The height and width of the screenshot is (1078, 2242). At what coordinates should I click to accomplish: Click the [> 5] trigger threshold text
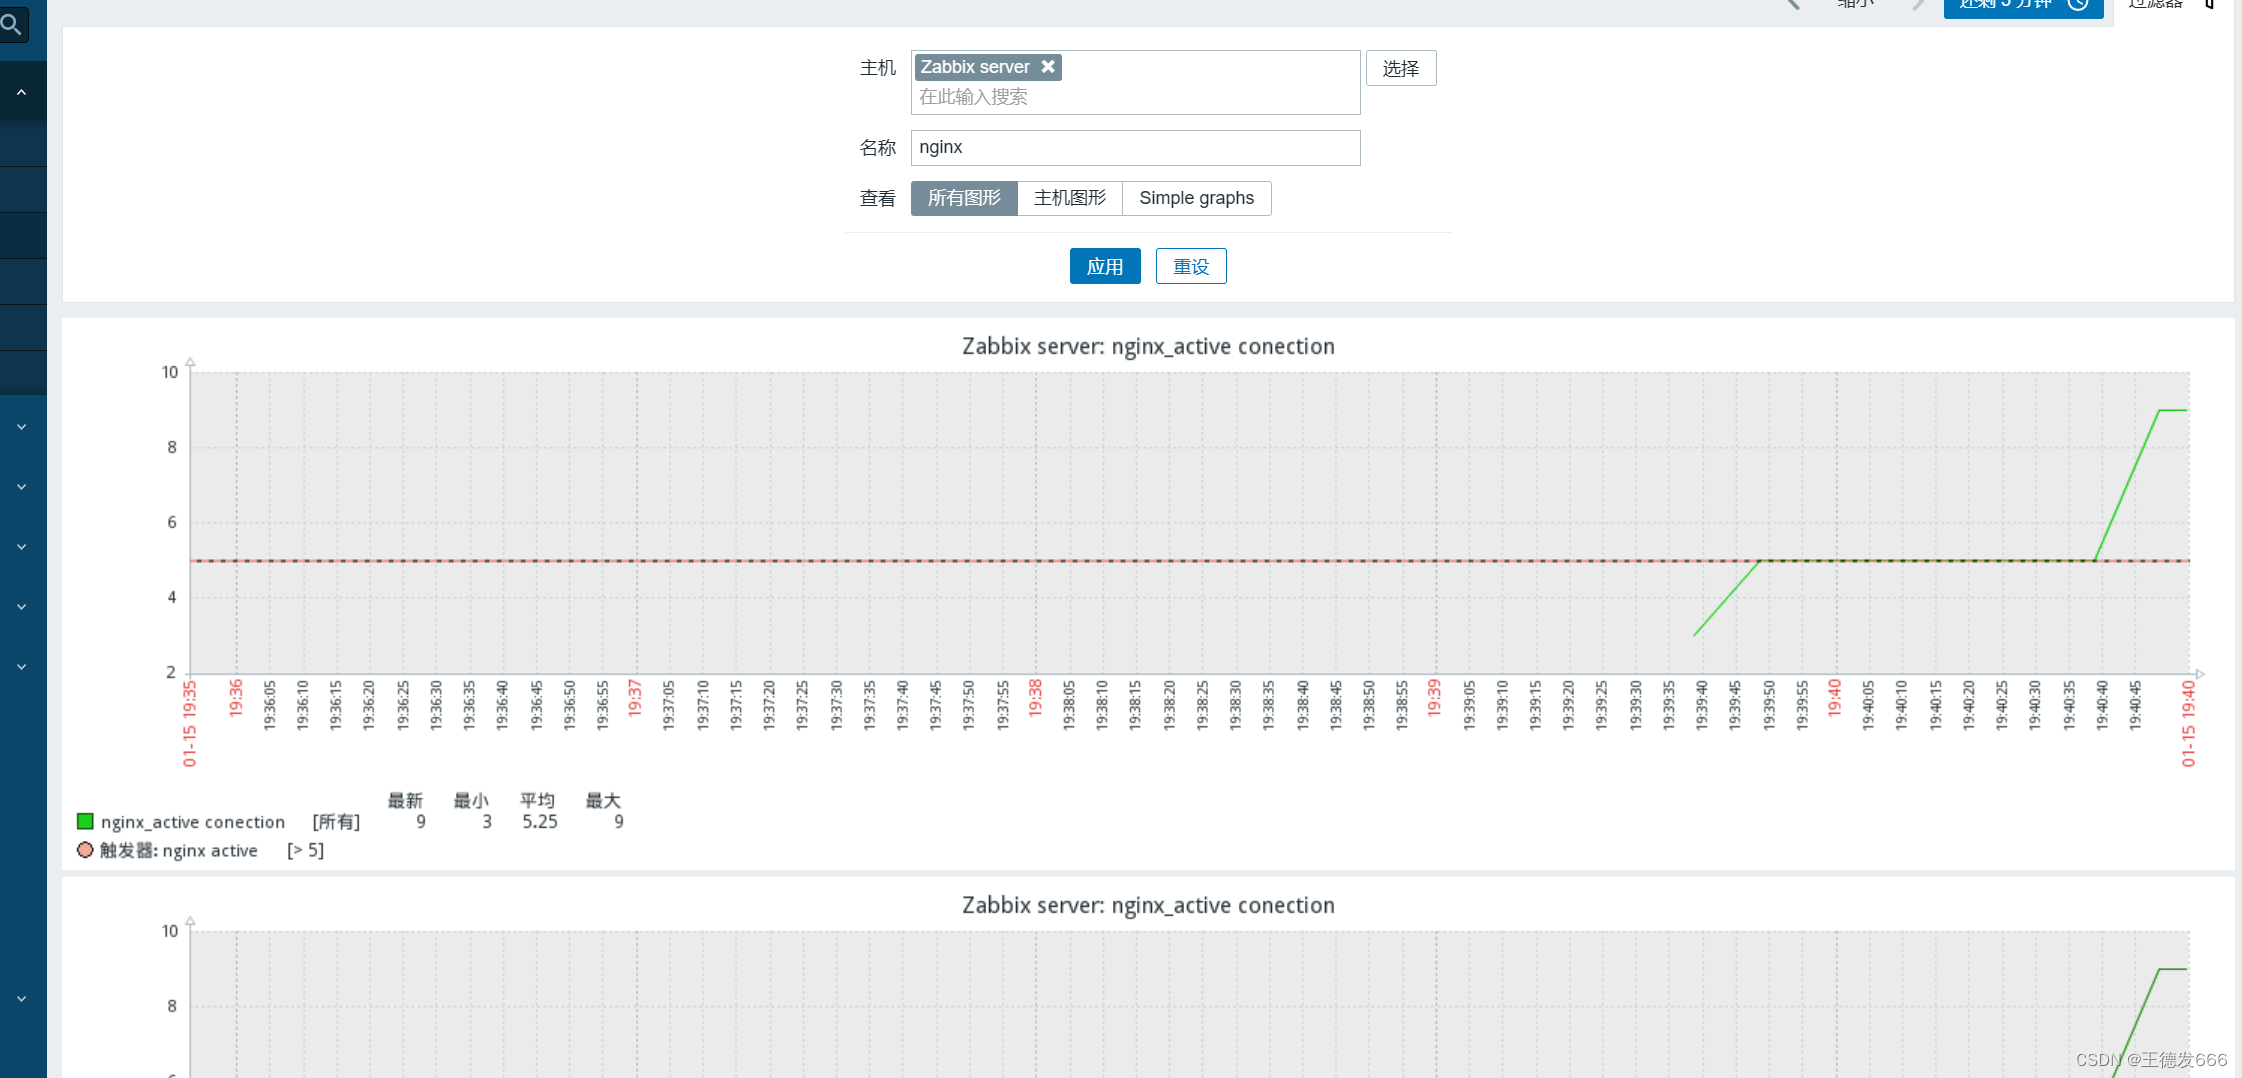coord(305,850)
